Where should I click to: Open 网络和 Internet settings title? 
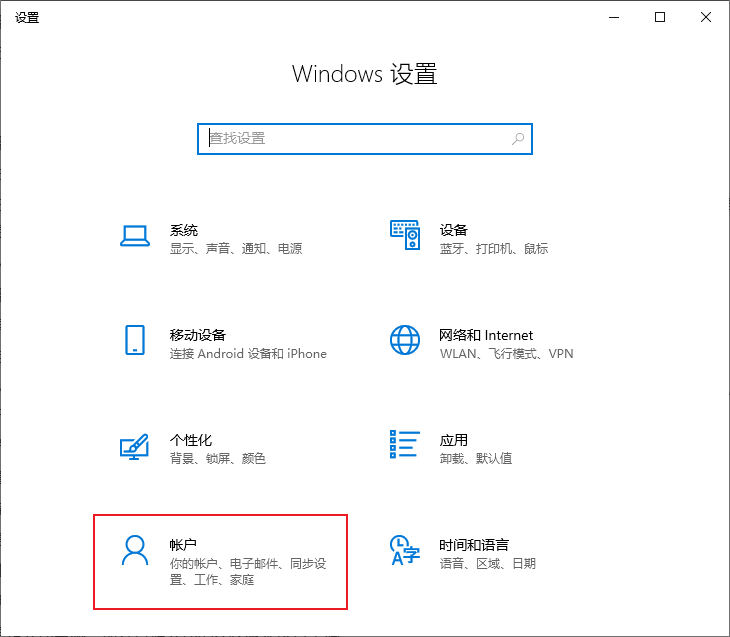tap(486, 335)
